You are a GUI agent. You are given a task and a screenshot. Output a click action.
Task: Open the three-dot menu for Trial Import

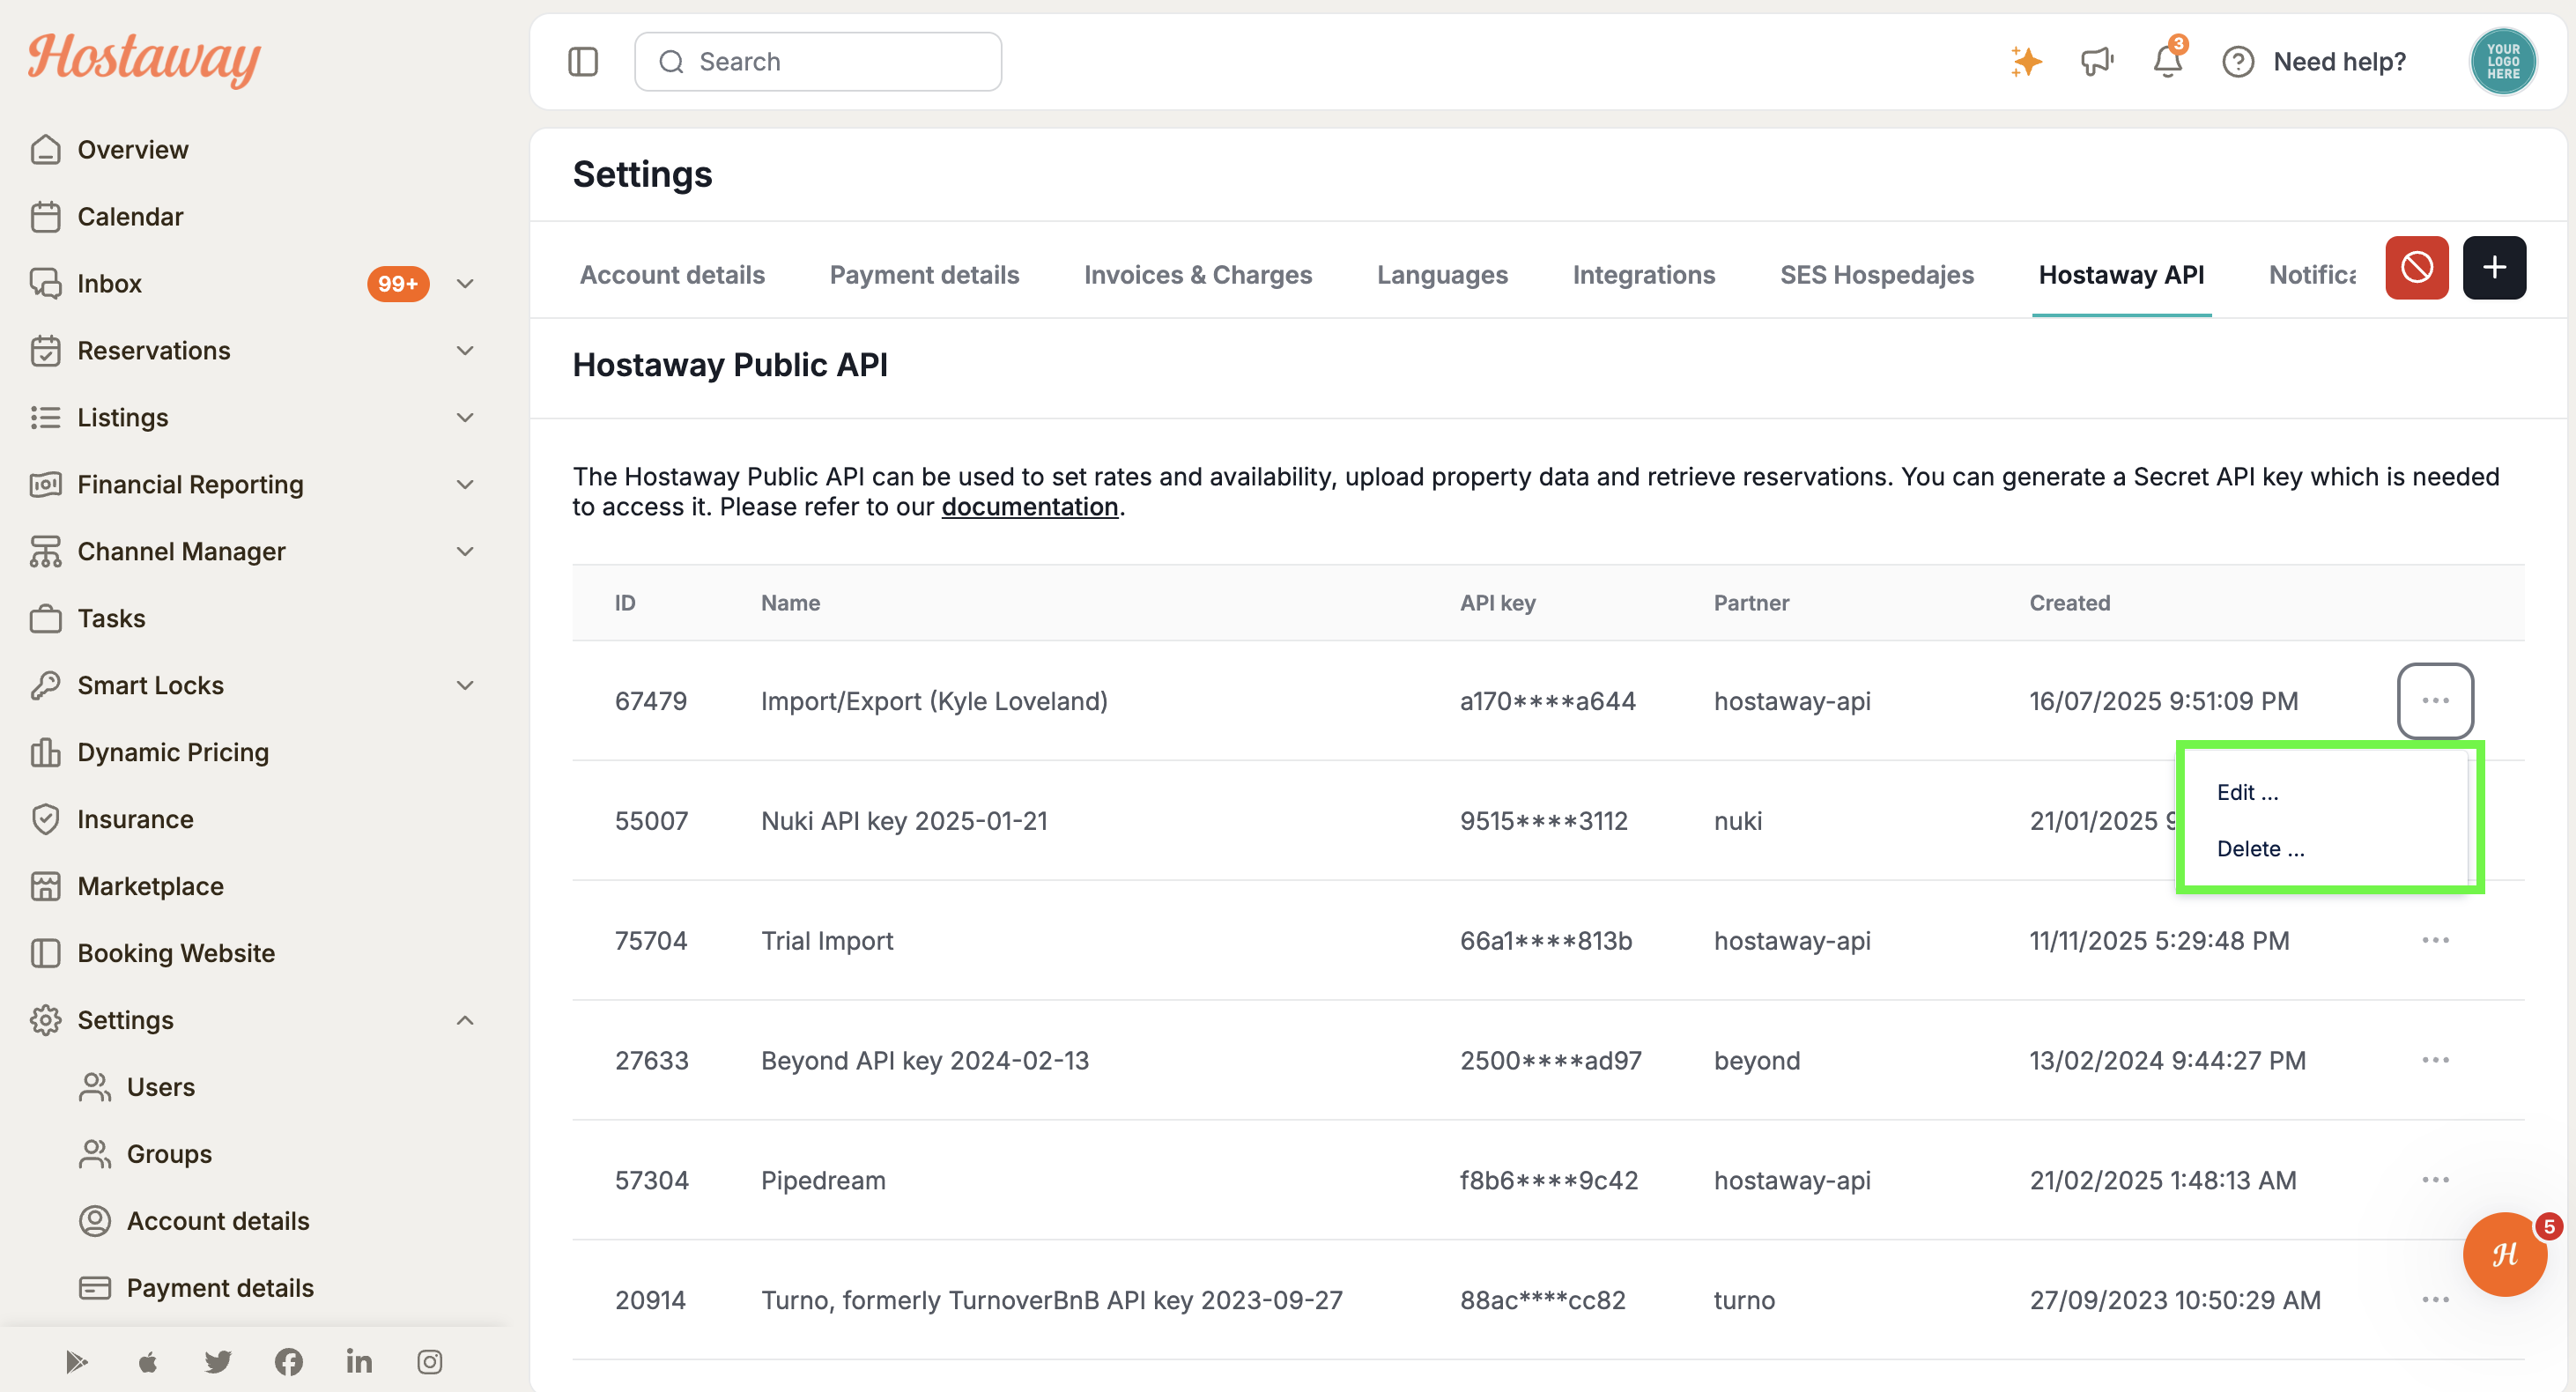coord(2435,940)
